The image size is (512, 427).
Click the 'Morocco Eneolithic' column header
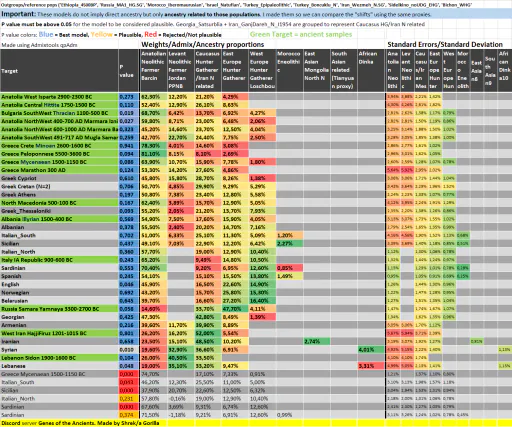(290, 71)
